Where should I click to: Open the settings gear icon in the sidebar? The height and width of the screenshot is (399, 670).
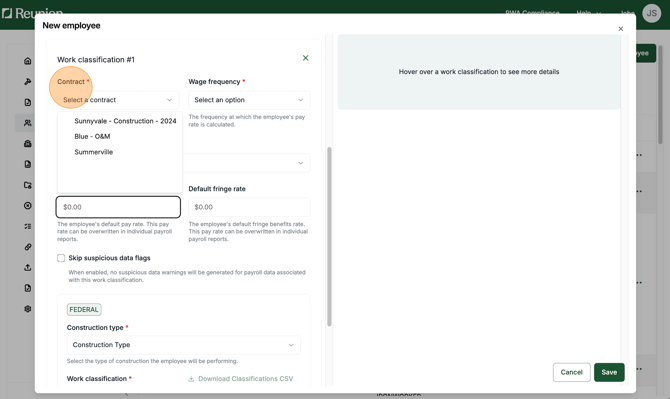click(x=28, y=309)
